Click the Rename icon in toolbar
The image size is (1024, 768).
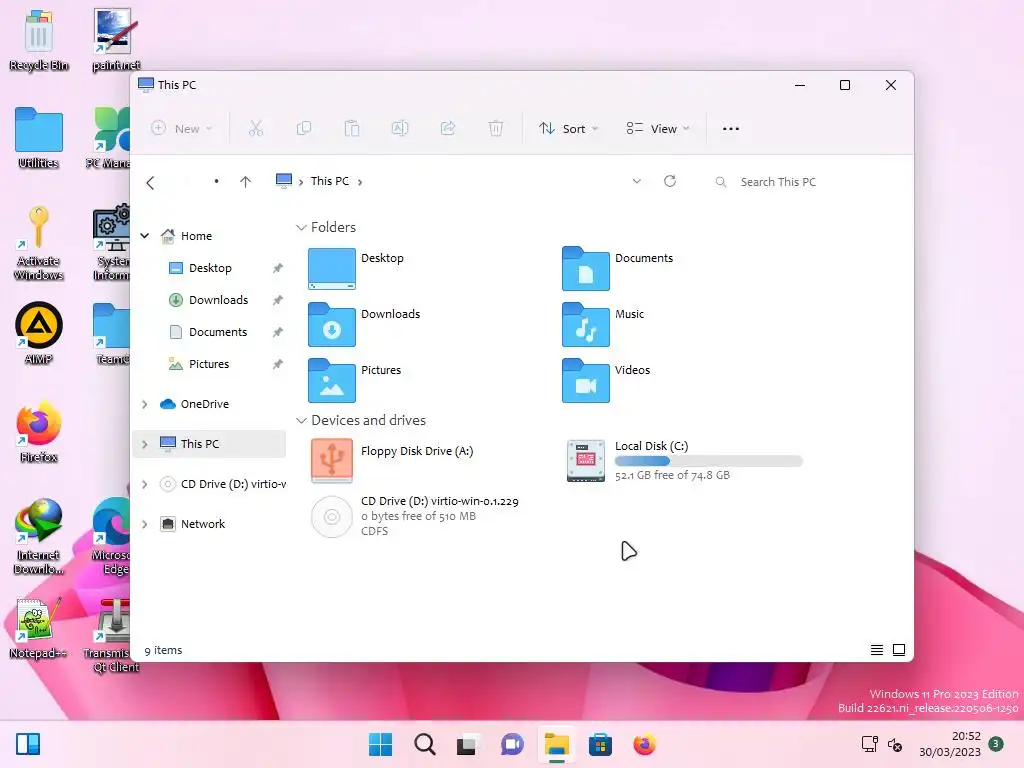400,129
